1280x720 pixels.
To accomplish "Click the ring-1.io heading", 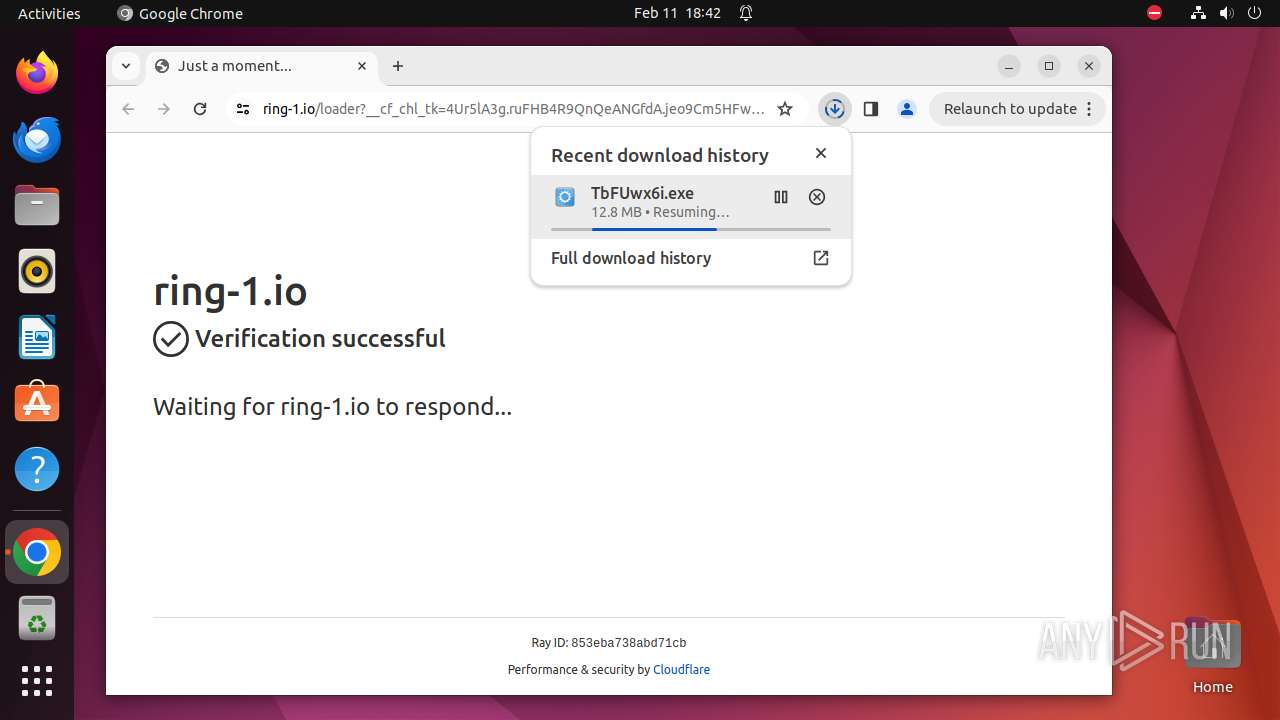I will pos(230,291).
